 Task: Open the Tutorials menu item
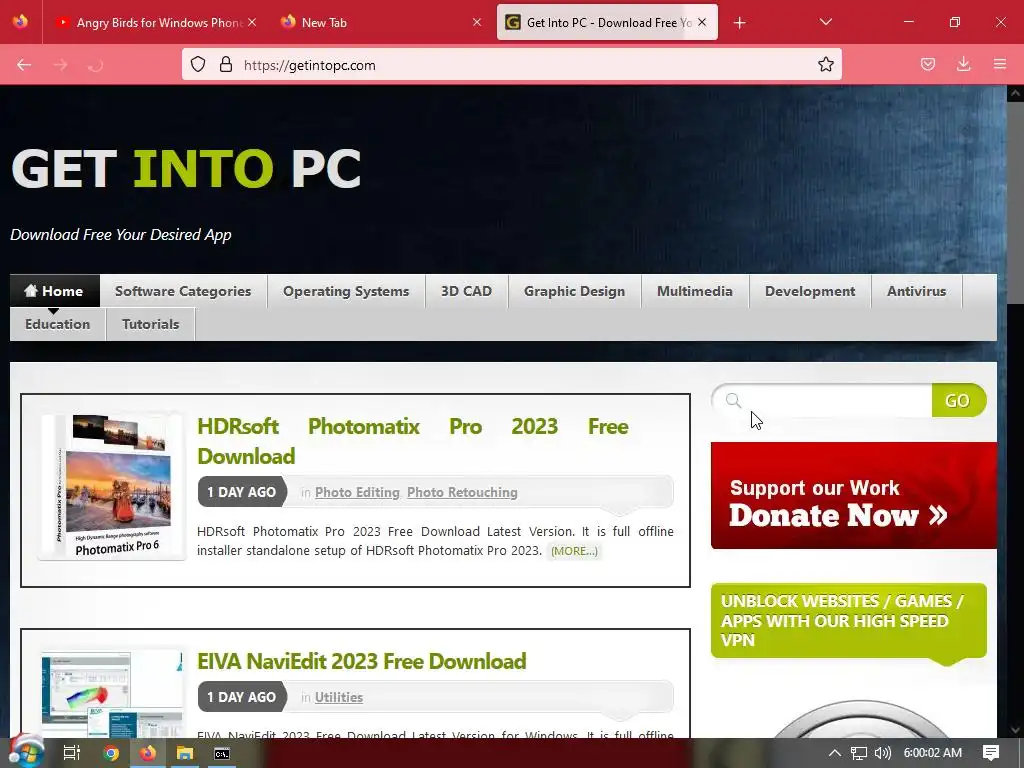coord(150,324)
